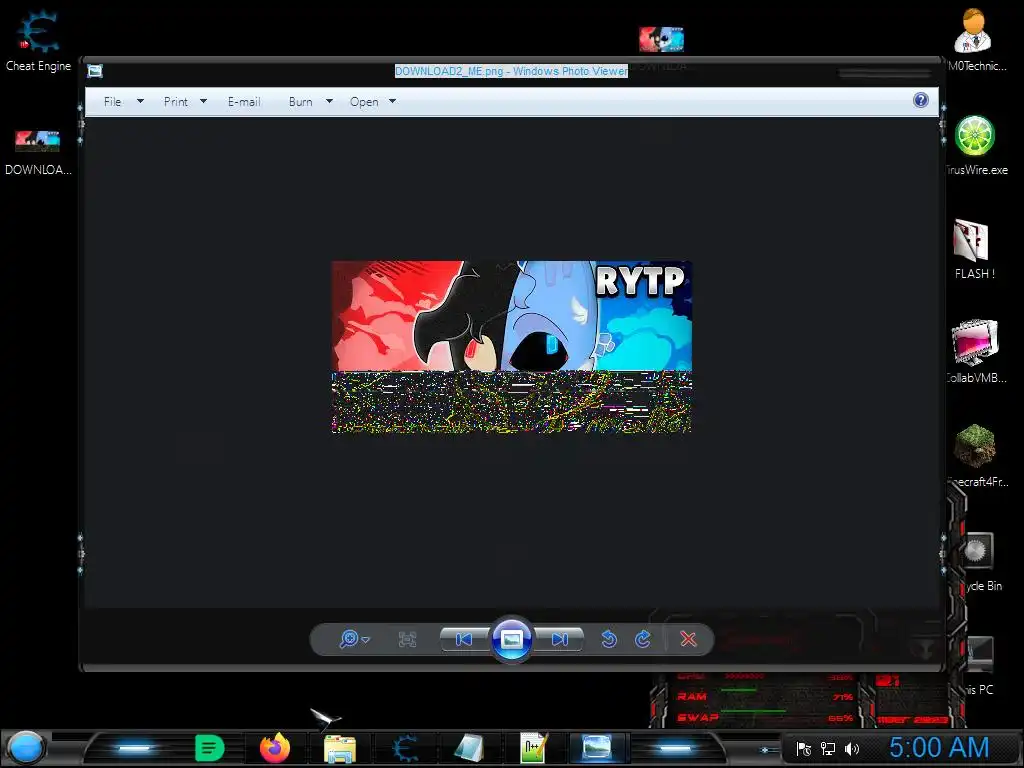Open the Open menu
This screenshot has width=1024, height=768.
click(364, 102)
